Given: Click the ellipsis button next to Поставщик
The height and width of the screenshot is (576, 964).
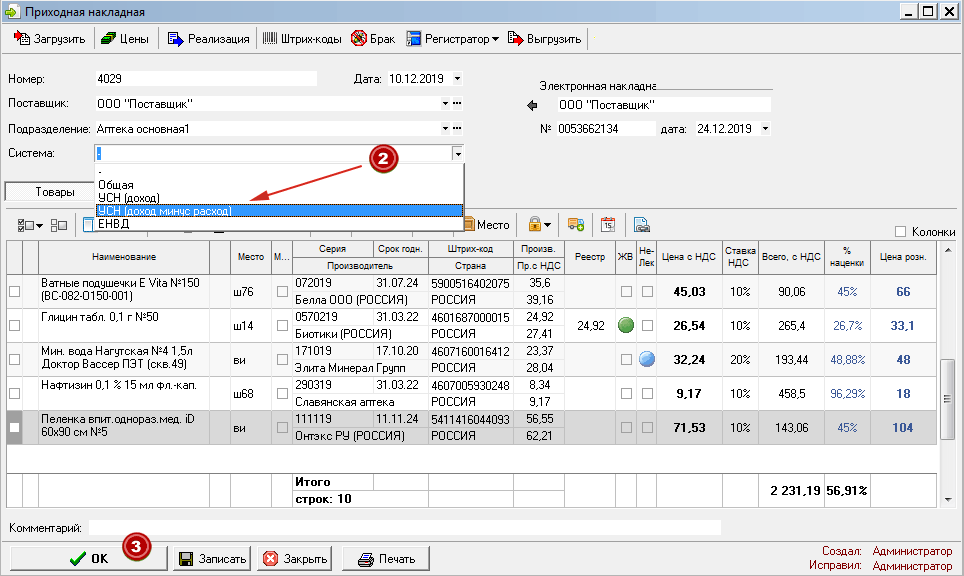Looking at the screenshot, I should point(457,103).
